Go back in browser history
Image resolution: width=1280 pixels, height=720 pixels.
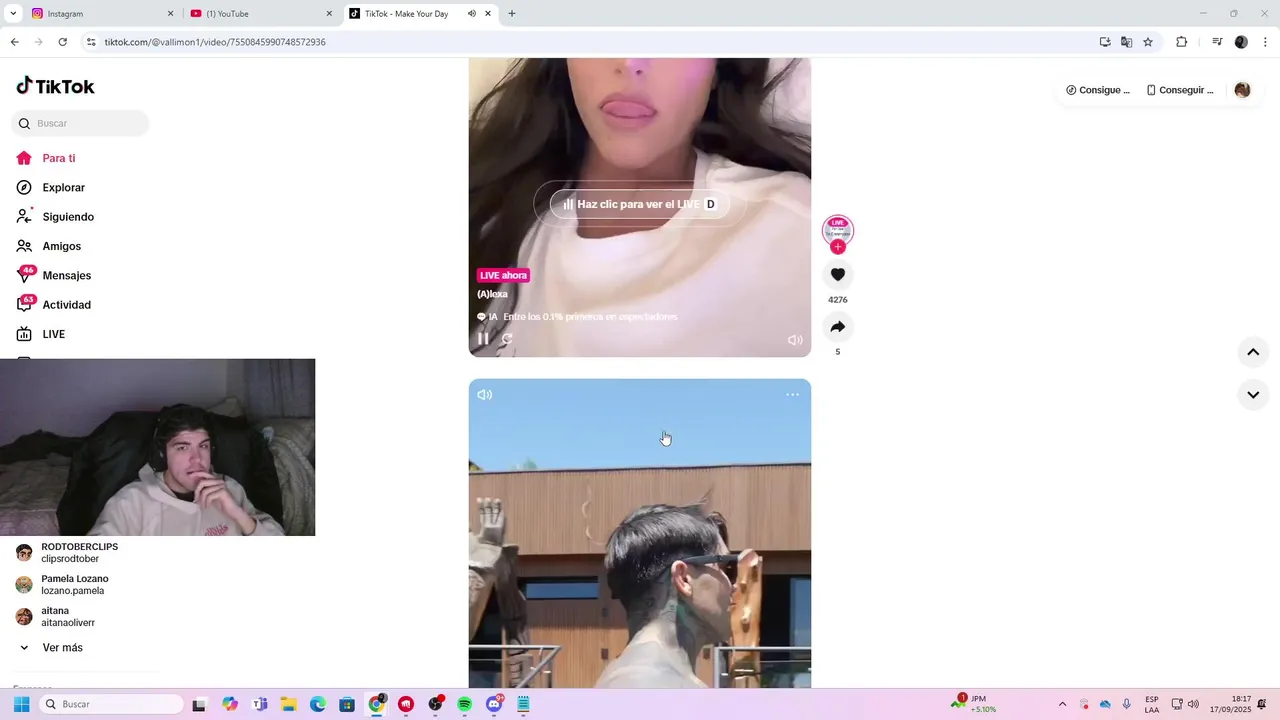click(x=14, y=42)
